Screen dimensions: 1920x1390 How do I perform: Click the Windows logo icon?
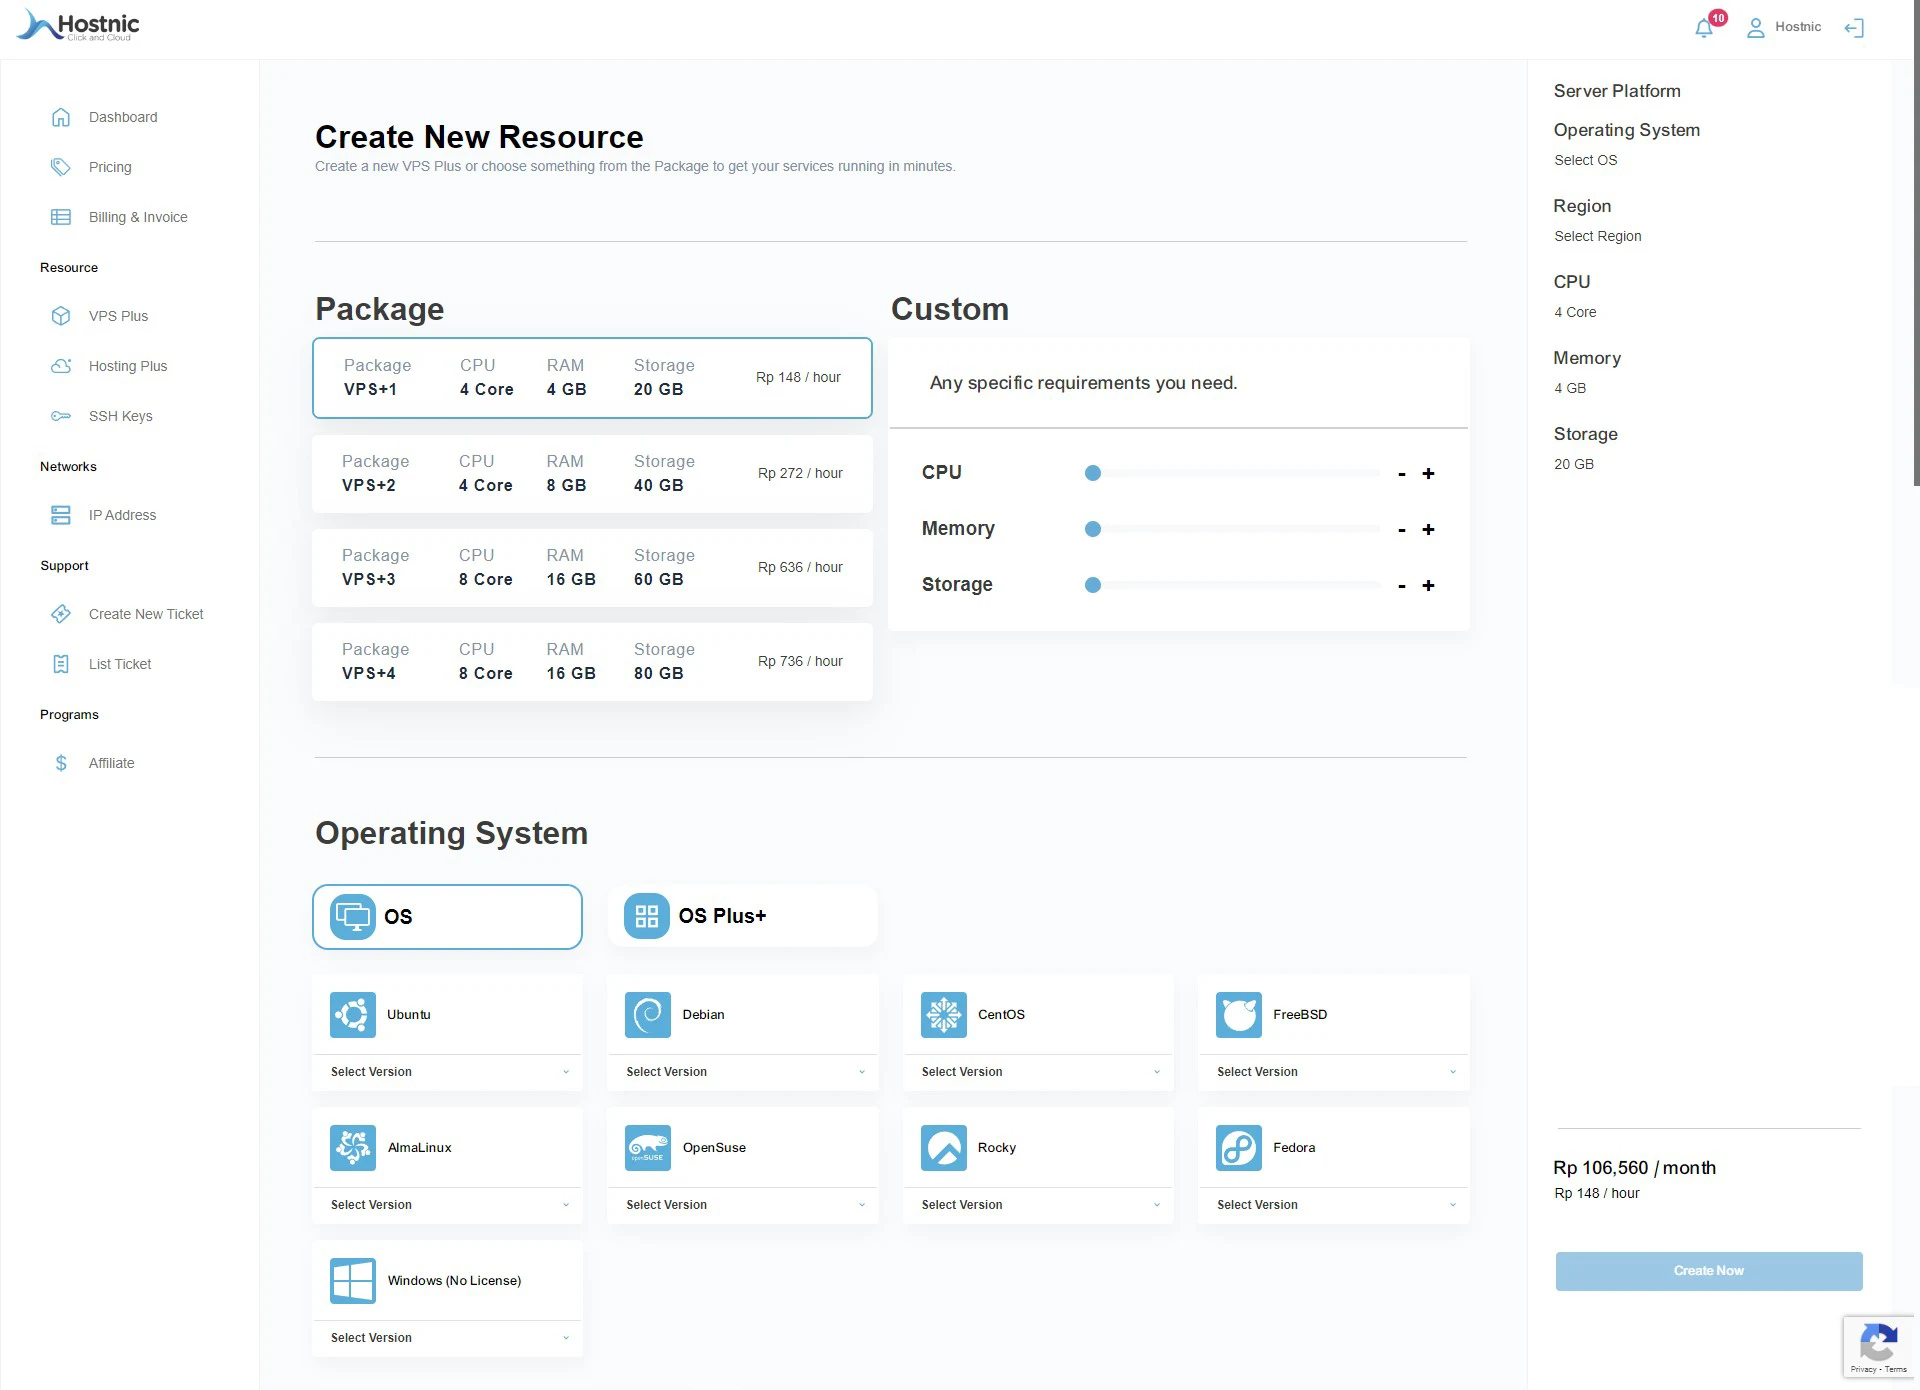(353, 1281)
